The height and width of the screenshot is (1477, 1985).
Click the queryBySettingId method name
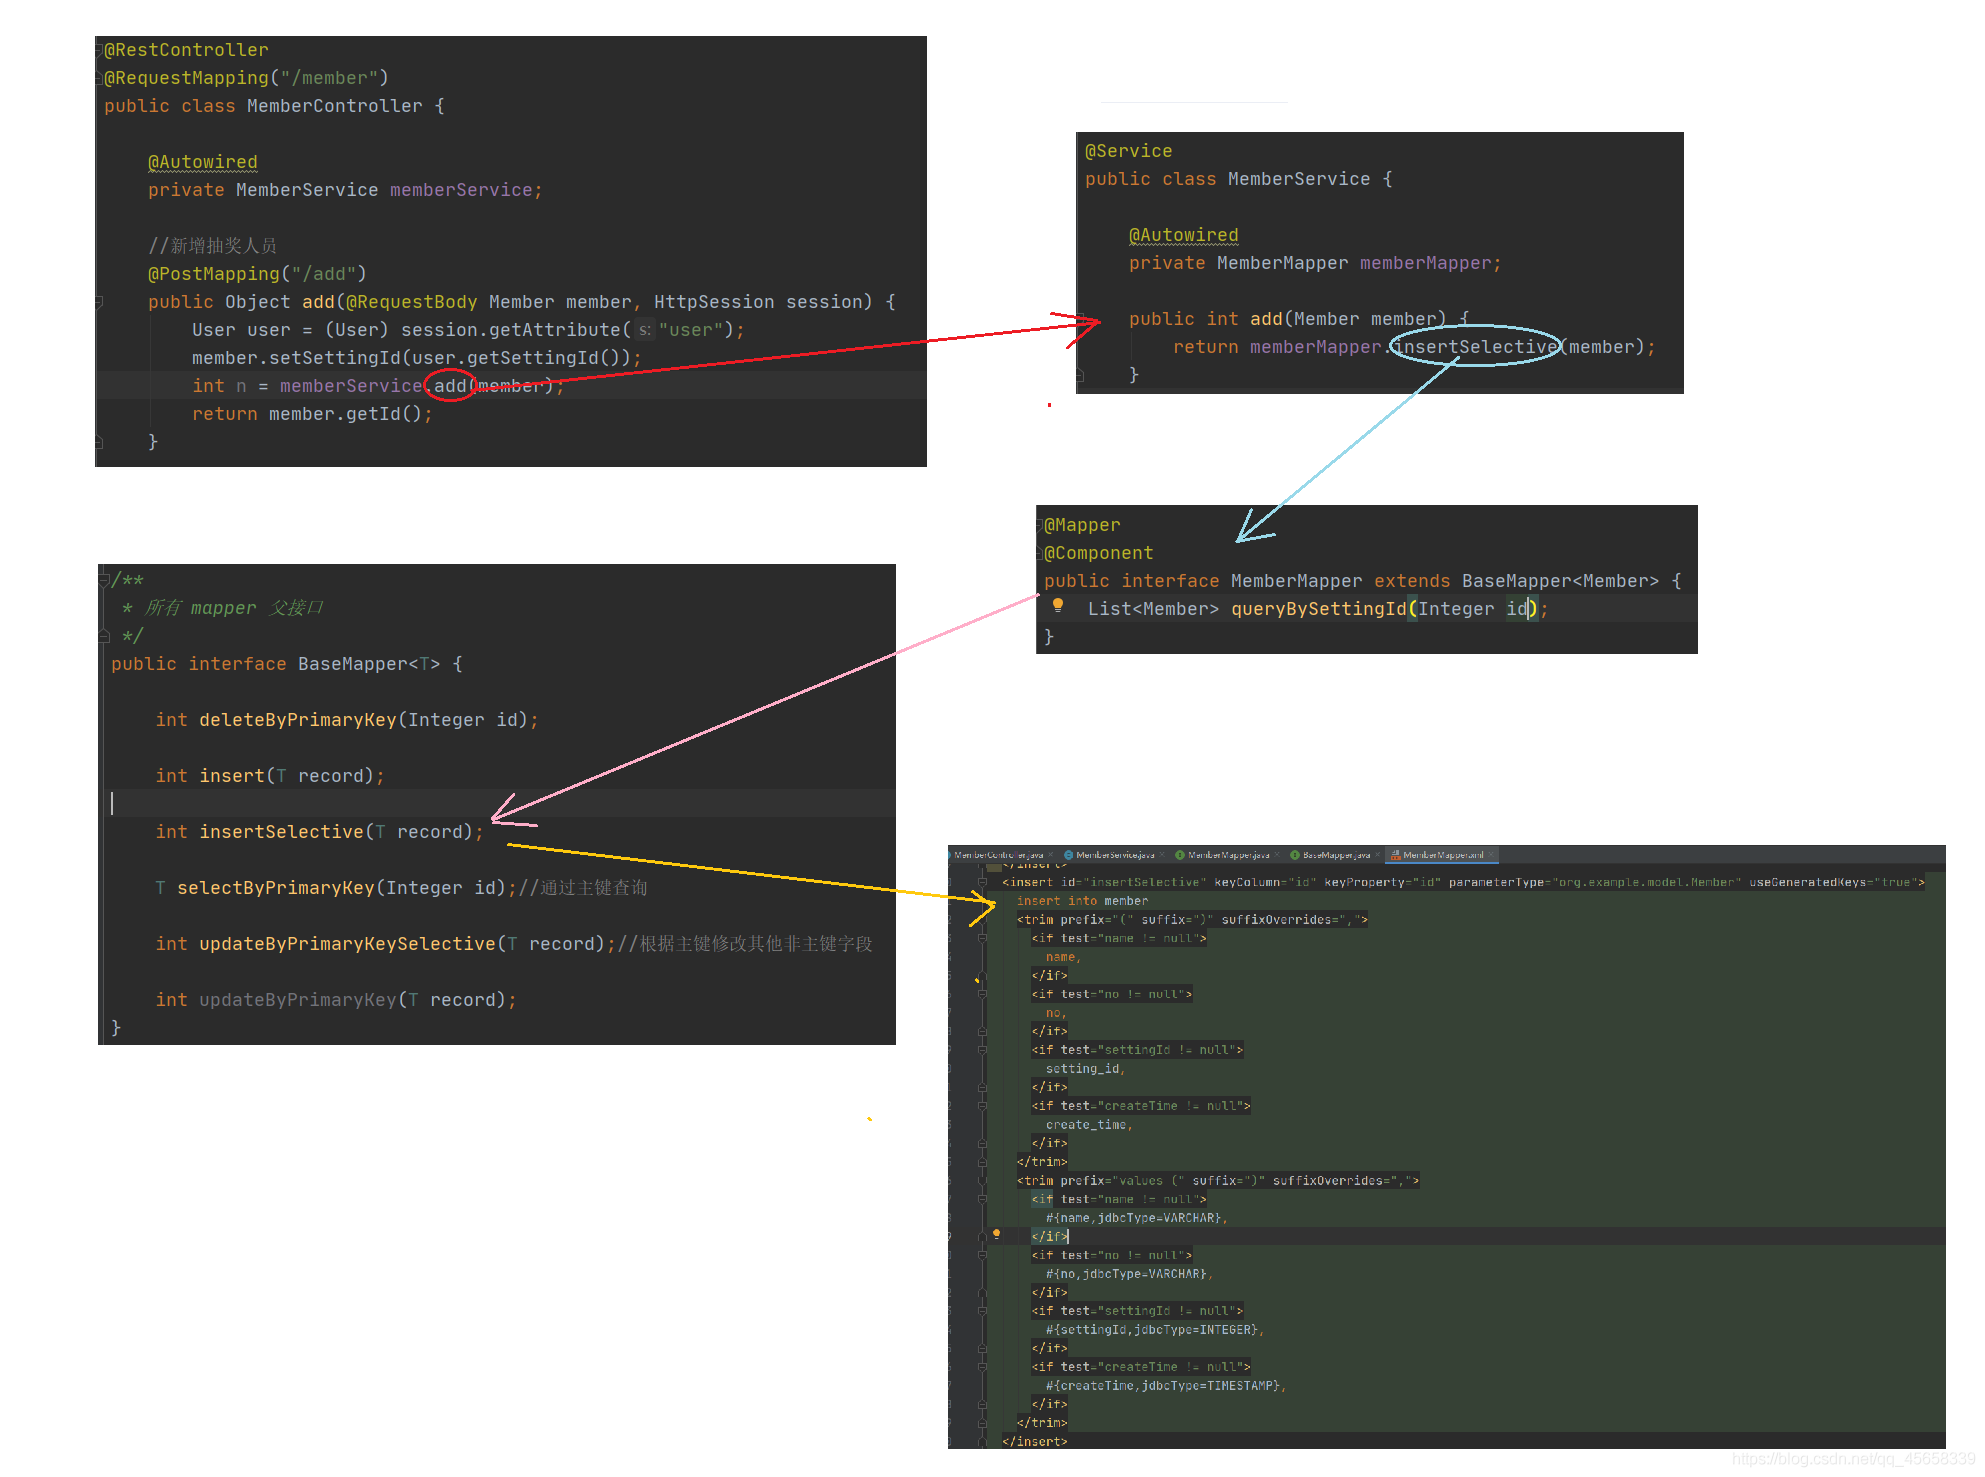pyautogui.click(x=1318, y=609)
